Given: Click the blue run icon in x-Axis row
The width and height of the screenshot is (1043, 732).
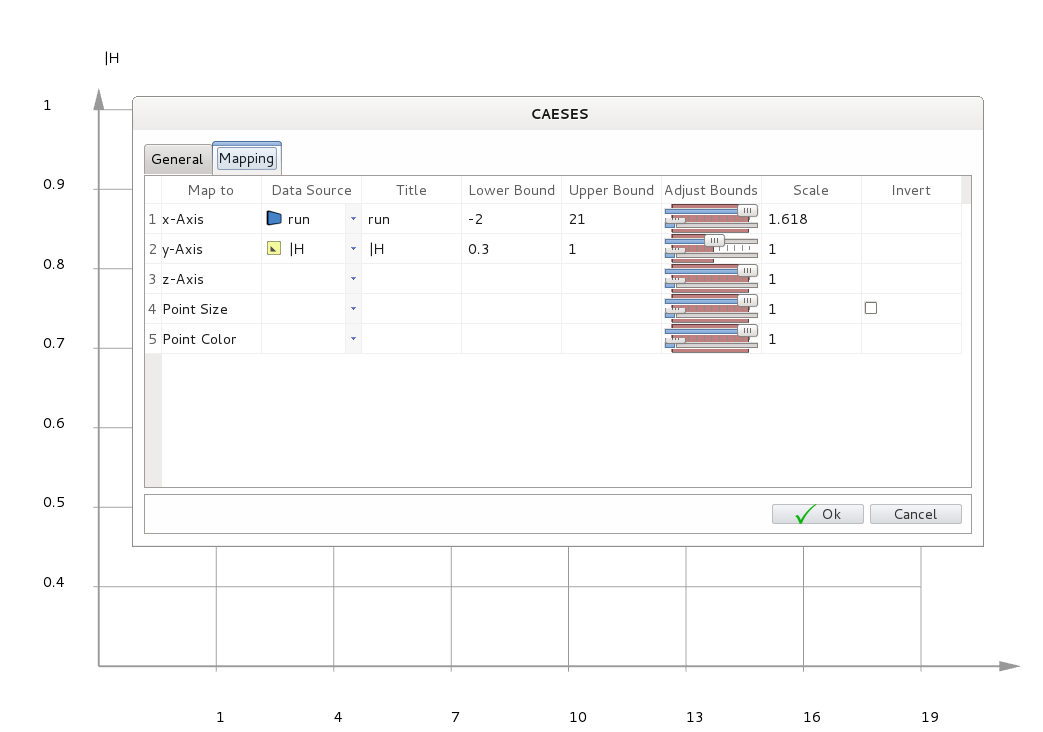Looking at the screenshot, I should [x=274, y=218].
